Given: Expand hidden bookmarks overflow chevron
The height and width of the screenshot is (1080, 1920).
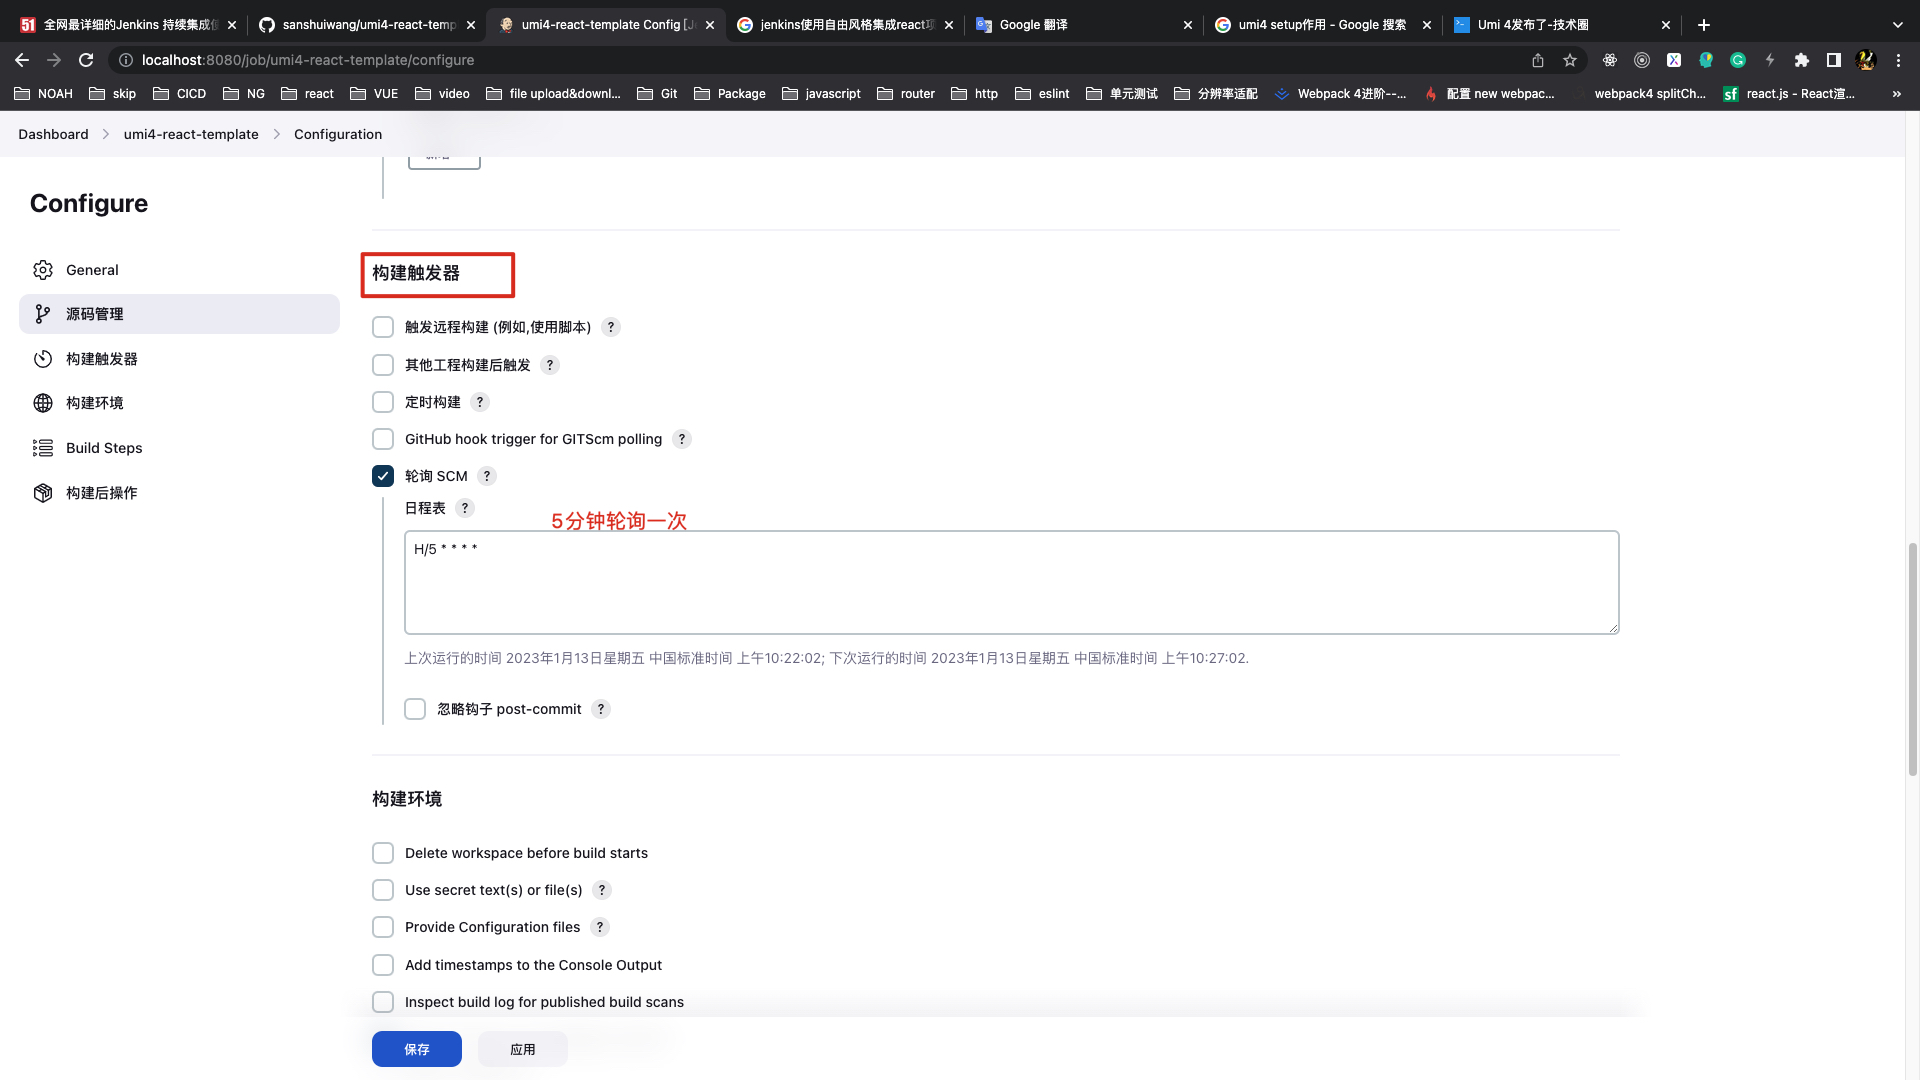Looking at the screenshot, I should pyautogui.click(x=1896, y=94).
